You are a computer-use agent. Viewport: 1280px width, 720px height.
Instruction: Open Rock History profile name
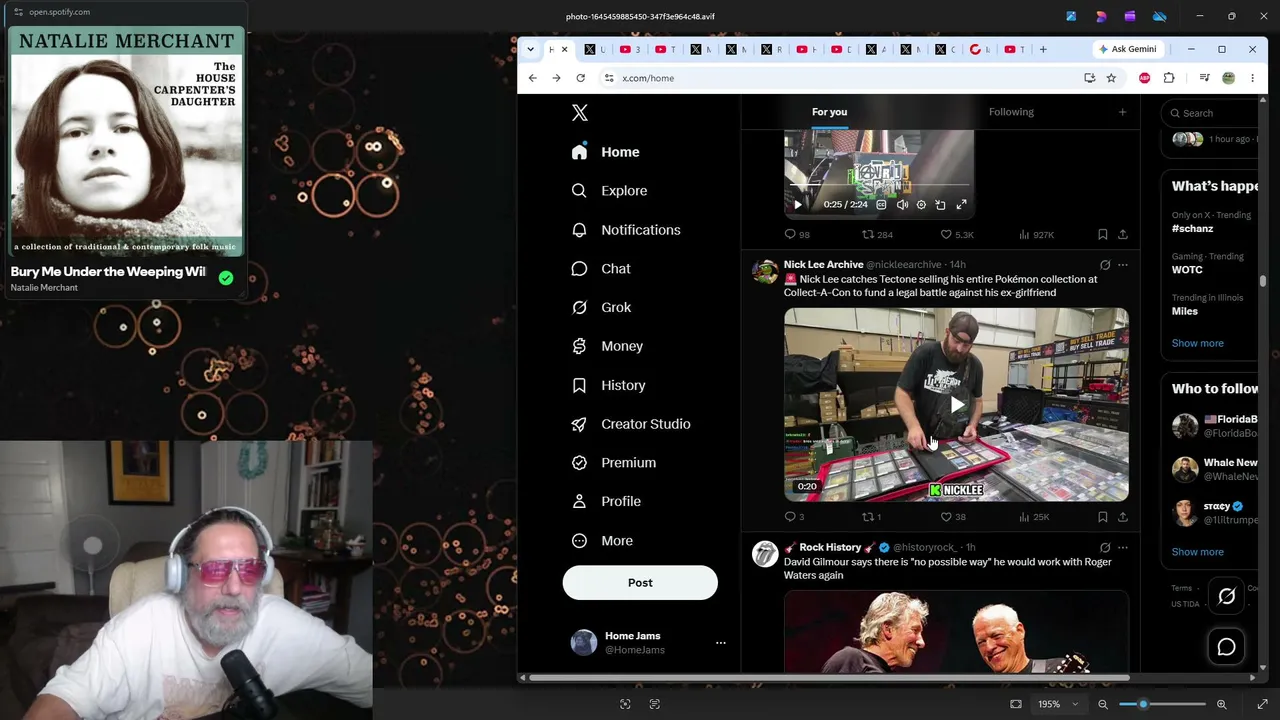[x=830, y=548]
